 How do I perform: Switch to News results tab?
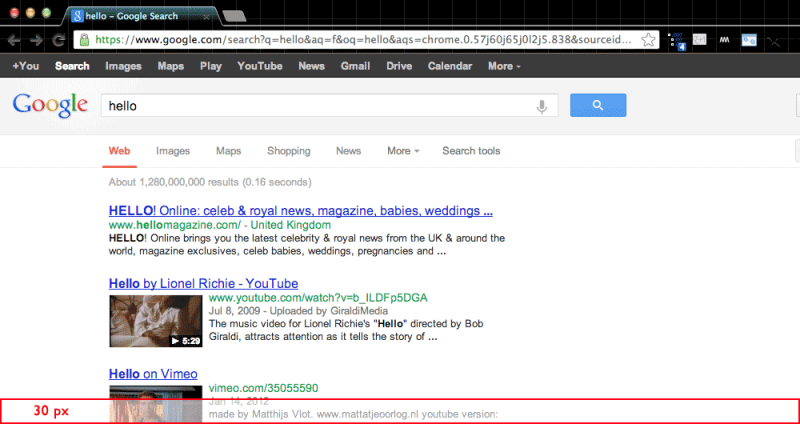348,151
